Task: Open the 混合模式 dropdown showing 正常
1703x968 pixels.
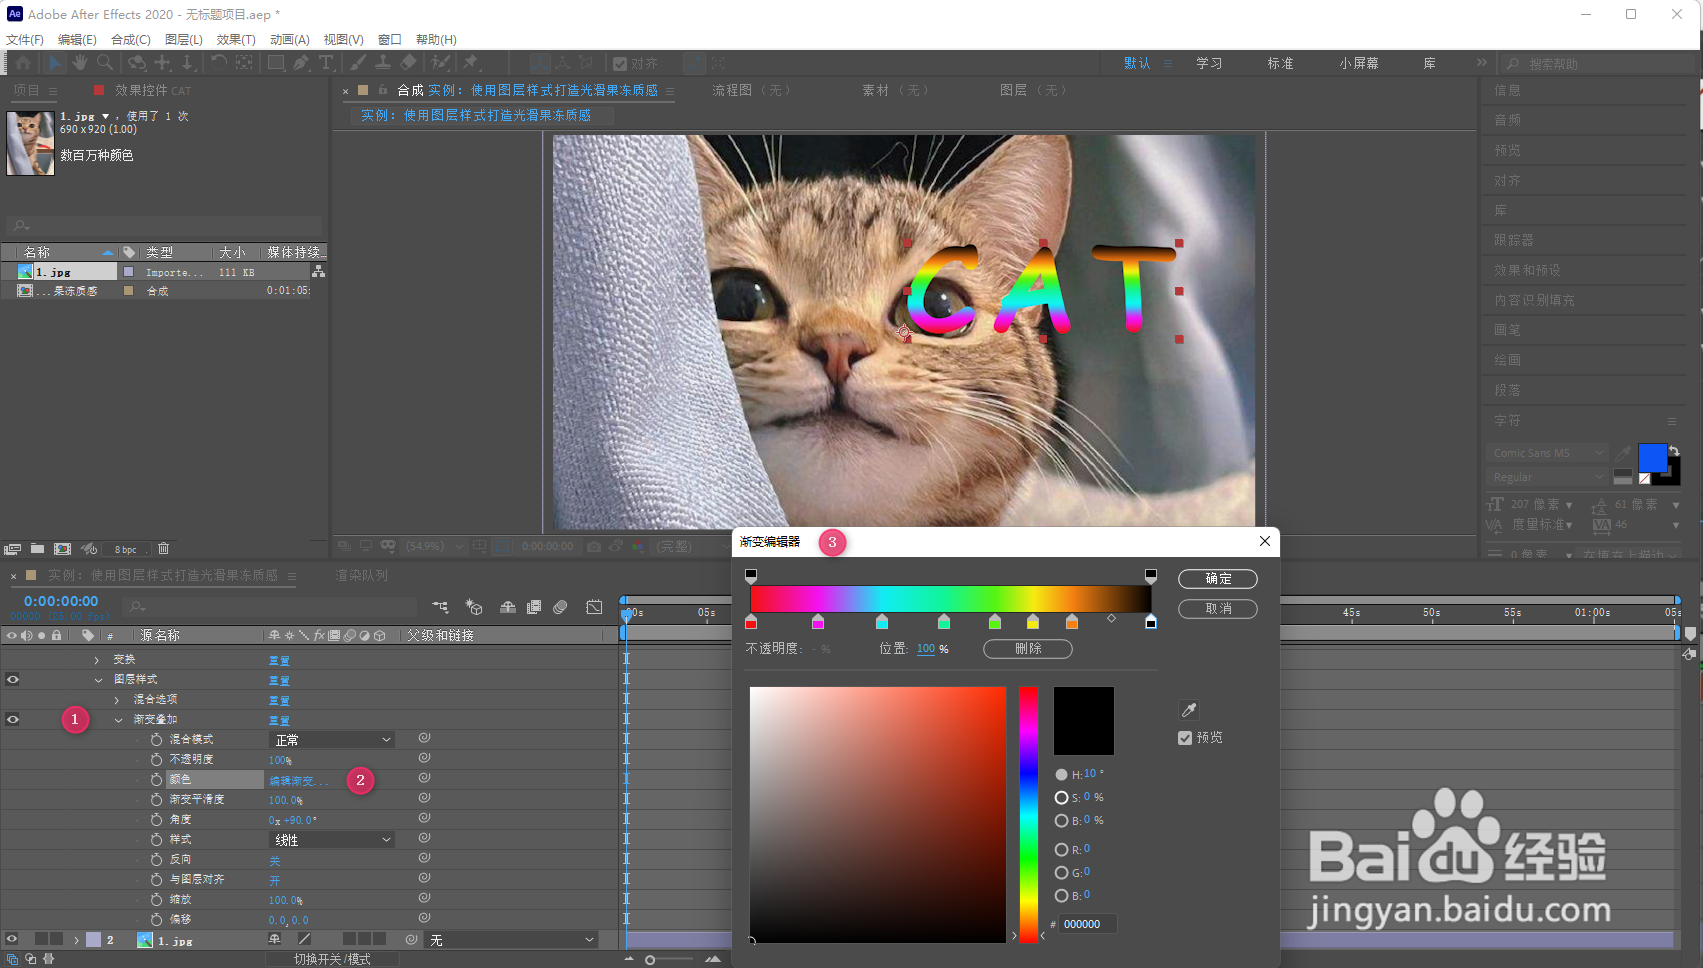Action: (x=332, y=740)
